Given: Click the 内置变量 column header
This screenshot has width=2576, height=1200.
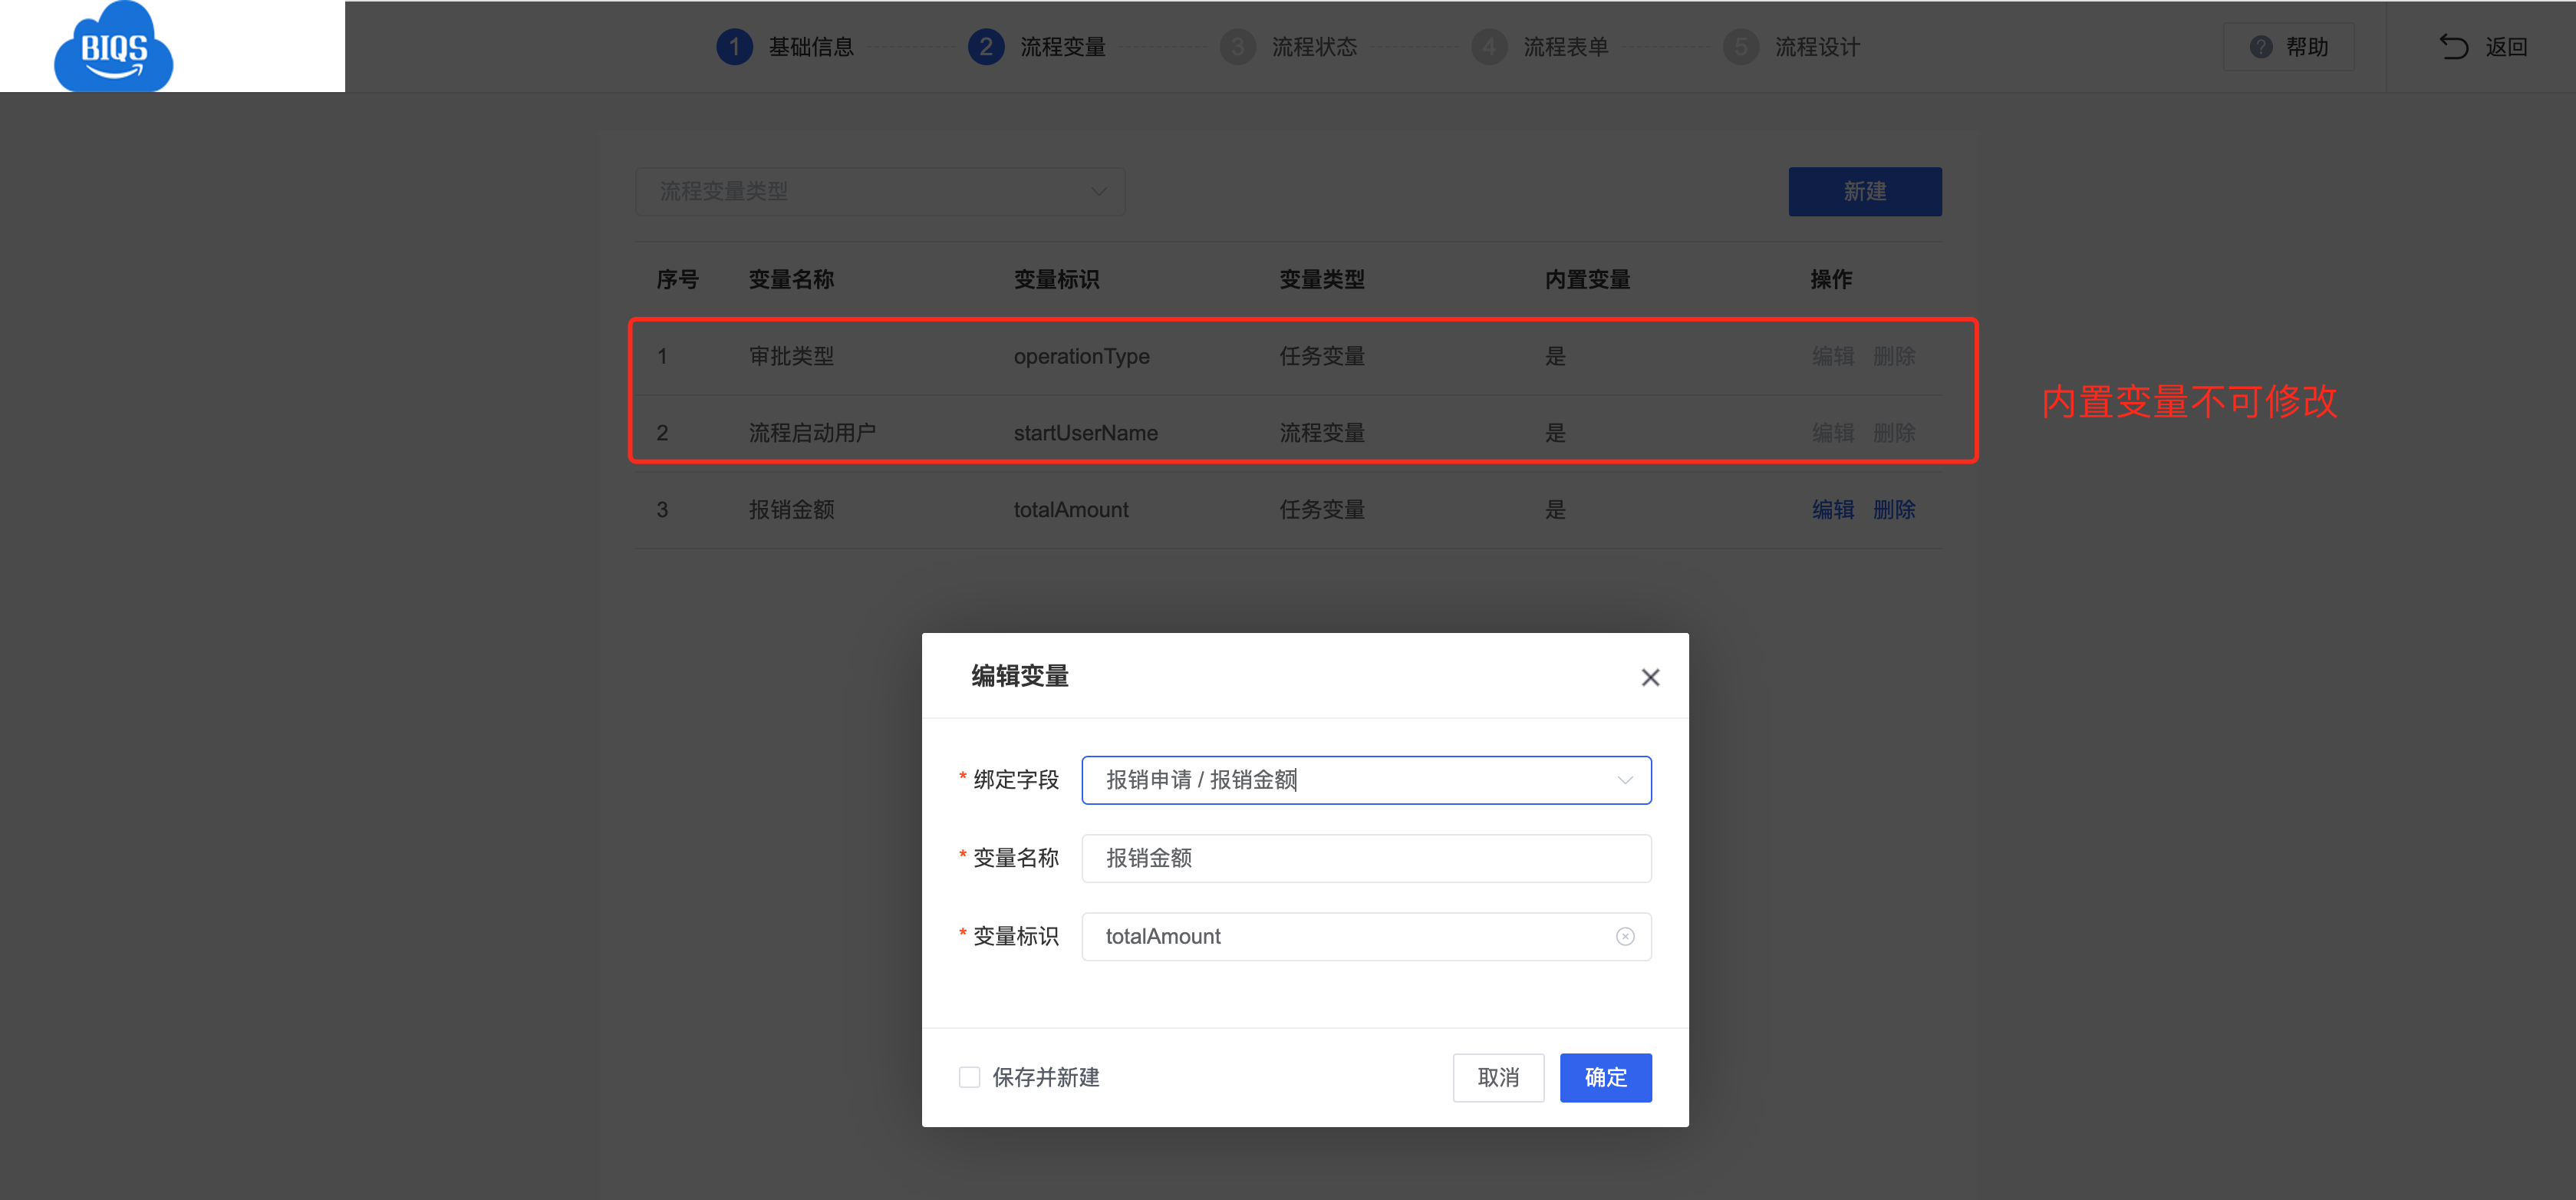Looking at the screenshot, I should tap(1587, 279).
